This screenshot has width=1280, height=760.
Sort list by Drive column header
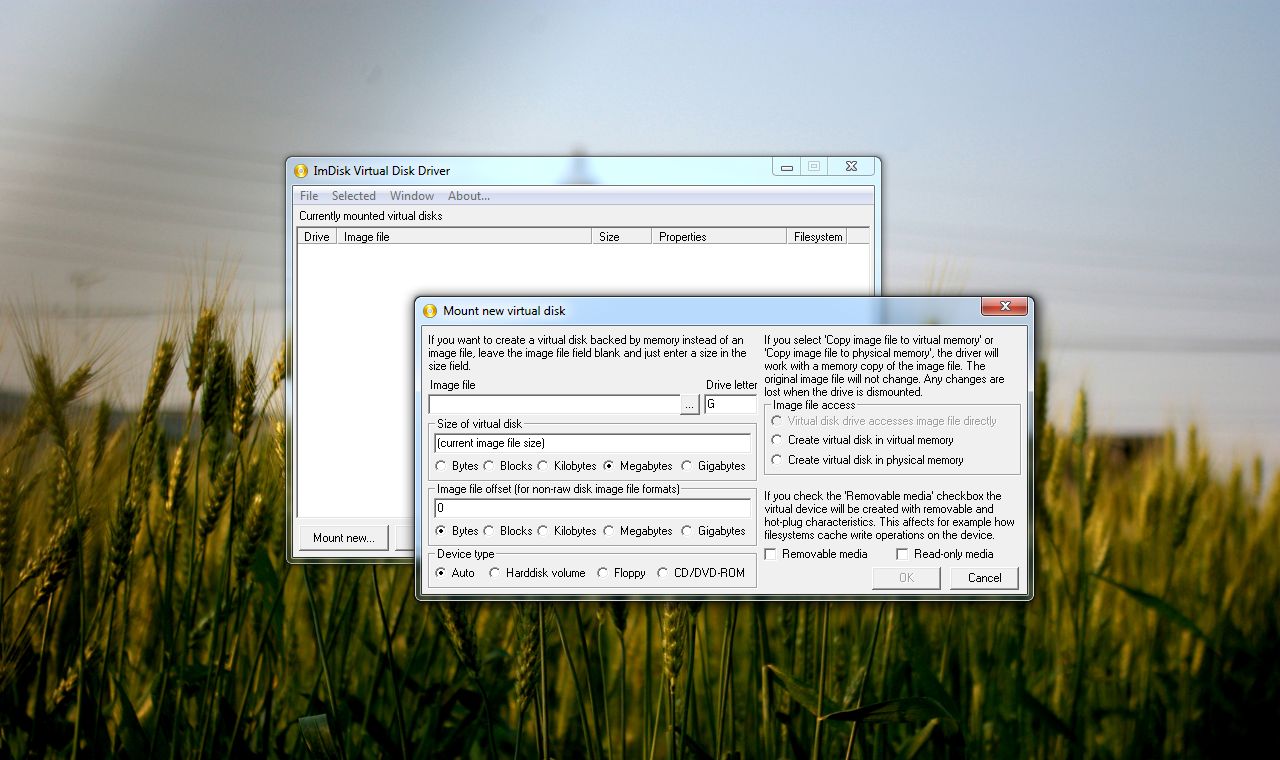[316, 237]
